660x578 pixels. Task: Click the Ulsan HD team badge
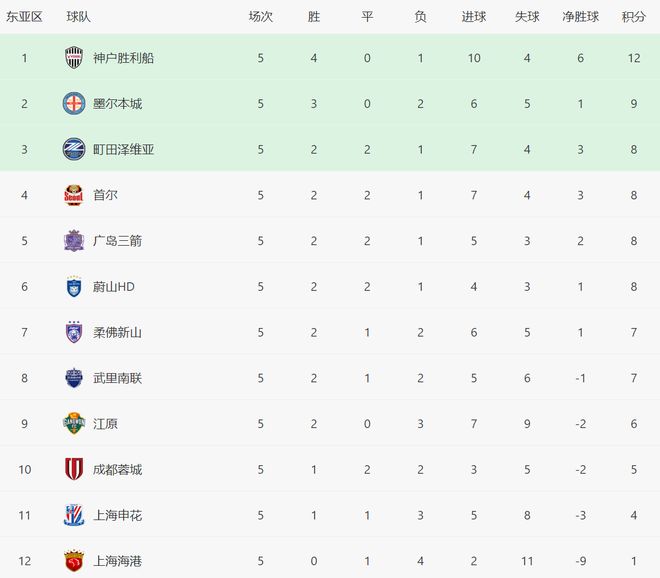[x=75, y=286]
